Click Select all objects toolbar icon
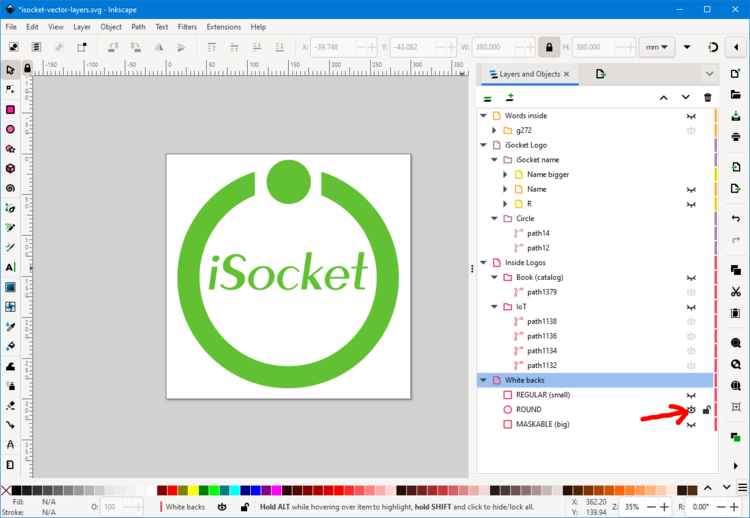The width and height of the screenshot is (750, 518). 14,47
